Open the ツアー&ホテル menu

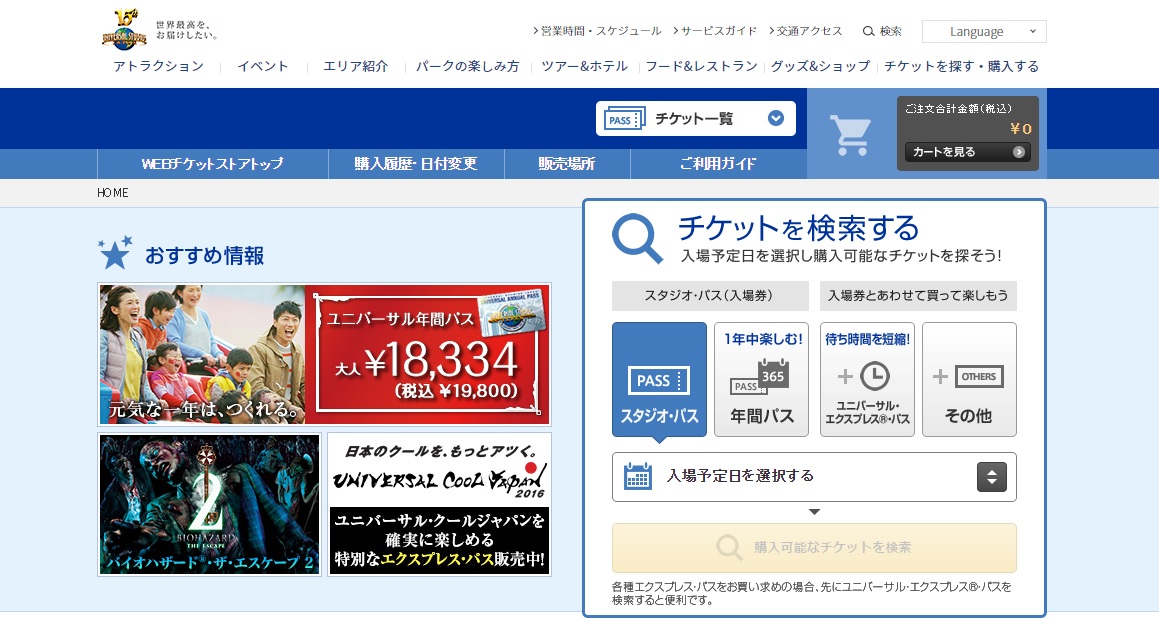click(584, 66)
